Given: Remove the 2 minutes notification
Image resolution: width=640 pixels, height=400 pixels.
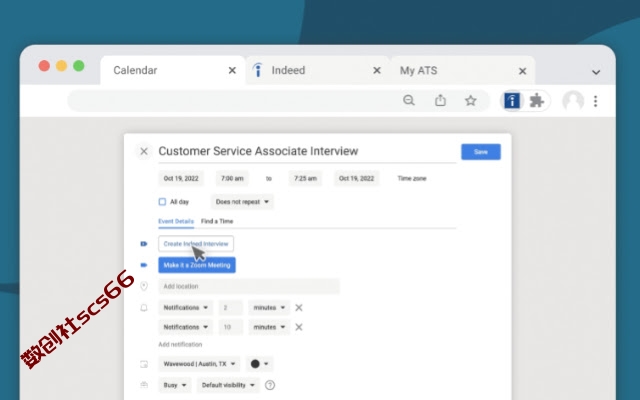Looking at the screenshot, I should pyautogui.click(x=299, y=308).
